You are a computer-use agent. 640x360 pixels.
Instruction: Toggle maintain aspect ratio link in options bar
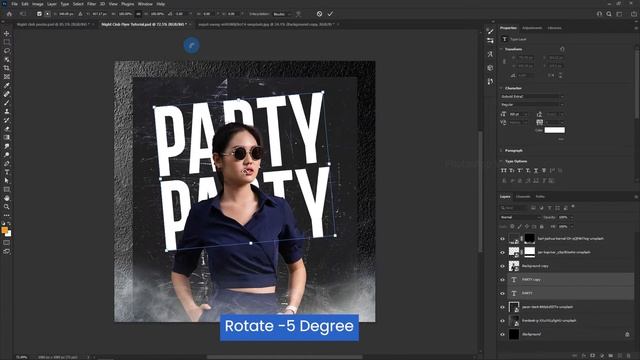click(x=138, y=14)
